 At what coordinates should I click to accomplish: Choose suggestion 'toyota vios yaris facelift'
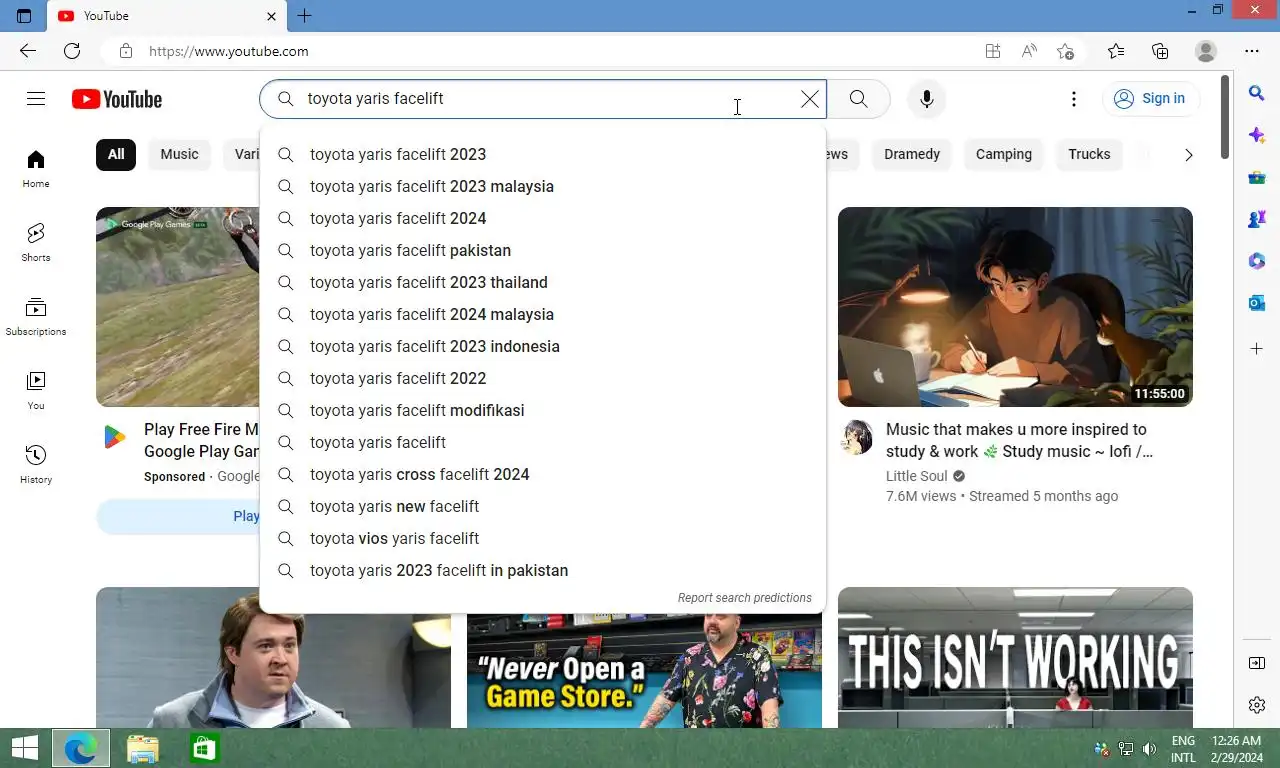pos(543,538)
